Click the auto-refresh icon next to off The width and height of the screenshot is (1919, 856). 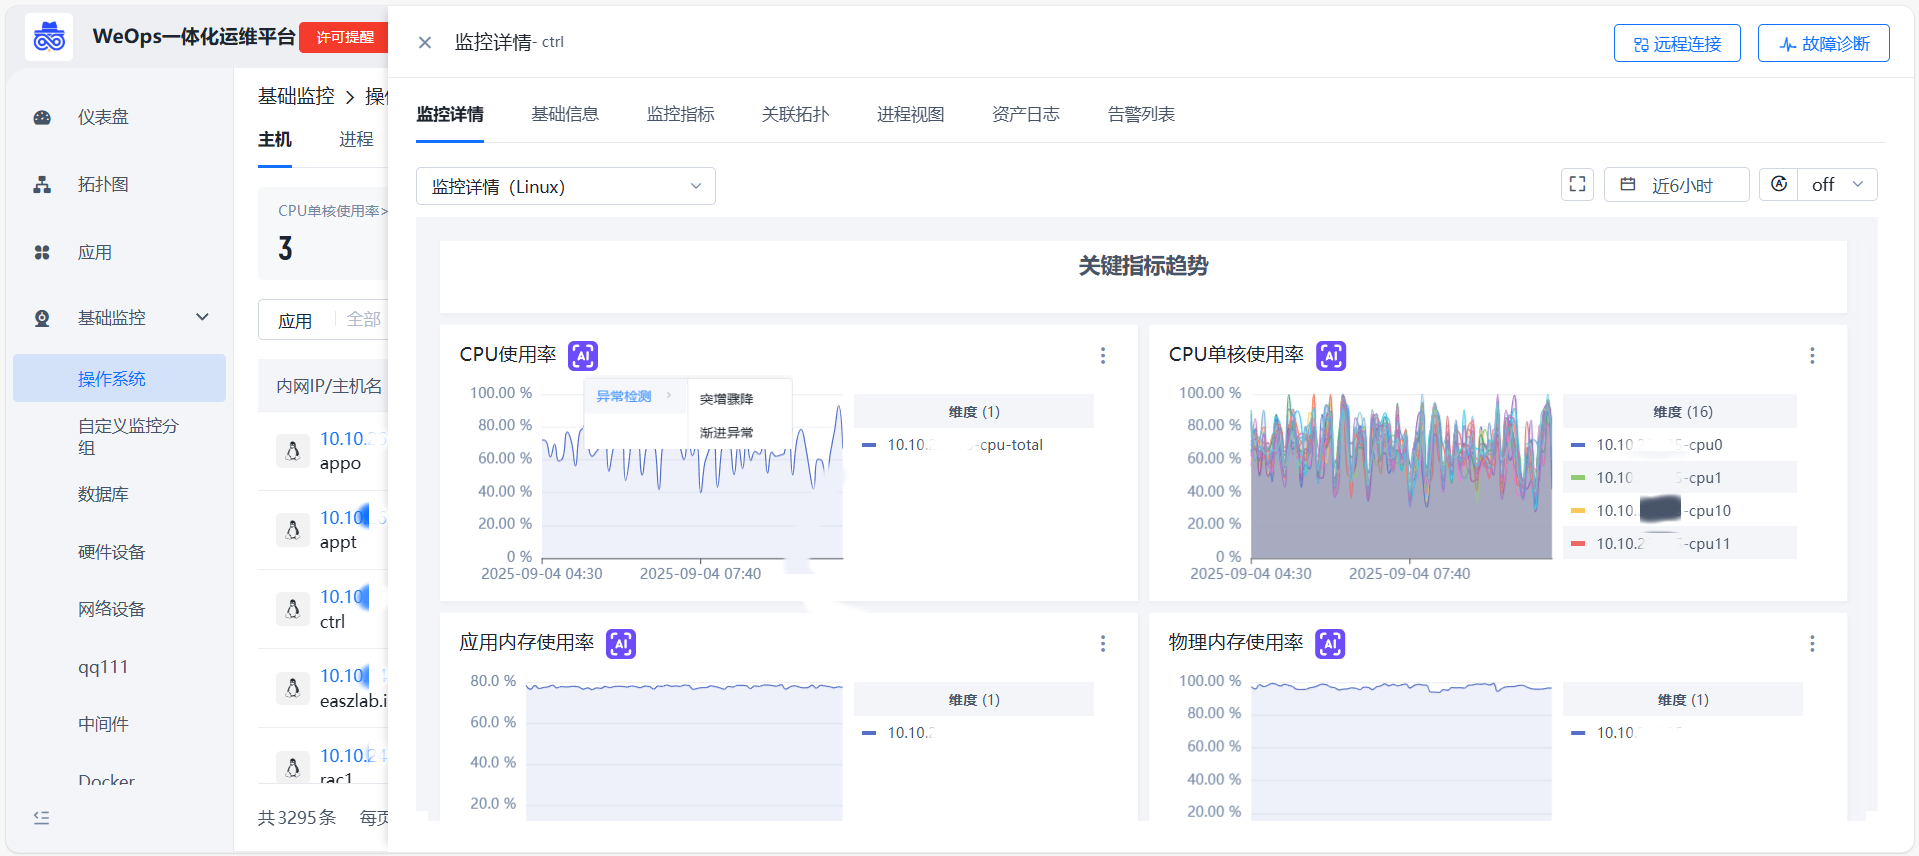pos(1779,185)
